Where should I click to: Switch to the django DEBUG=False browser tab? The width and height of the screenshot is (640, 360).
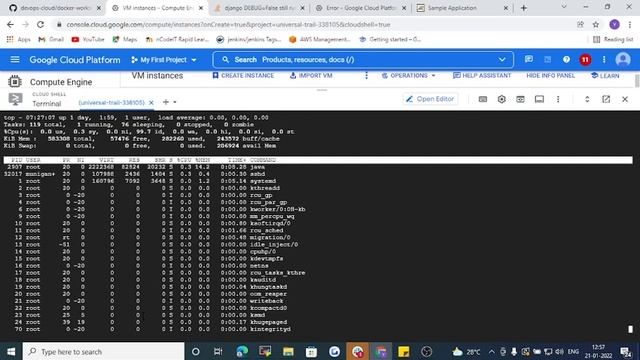pyautogui.click(x=259, y=8)
